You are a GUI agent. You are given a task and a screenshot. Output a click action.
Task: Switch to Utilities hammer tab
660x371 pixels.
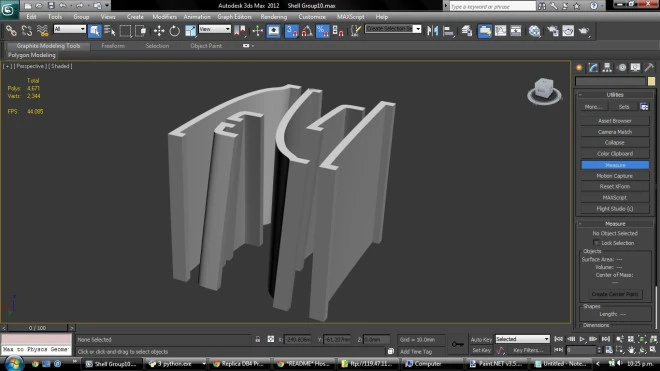(x=649, y=67)
